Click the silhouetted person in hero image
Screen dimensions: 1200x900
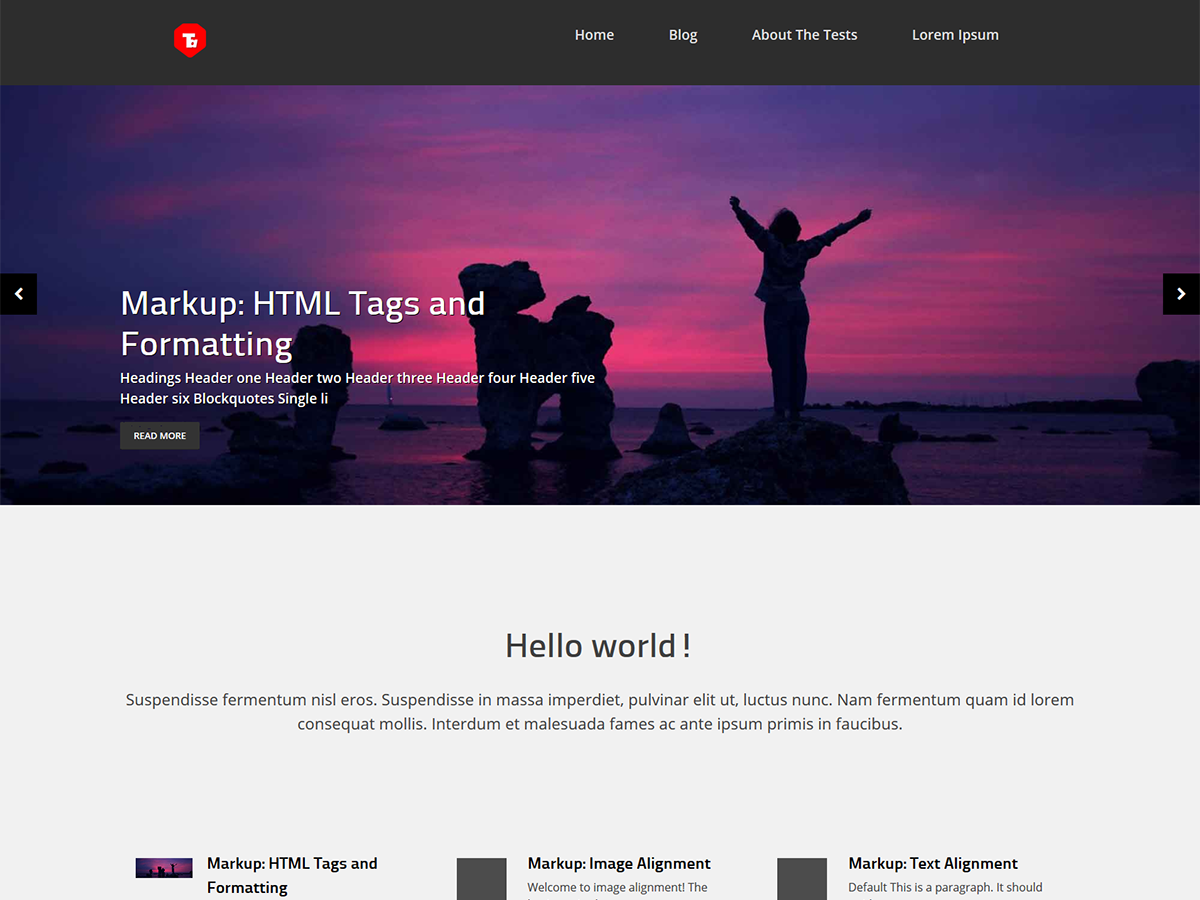click(790, 300)
